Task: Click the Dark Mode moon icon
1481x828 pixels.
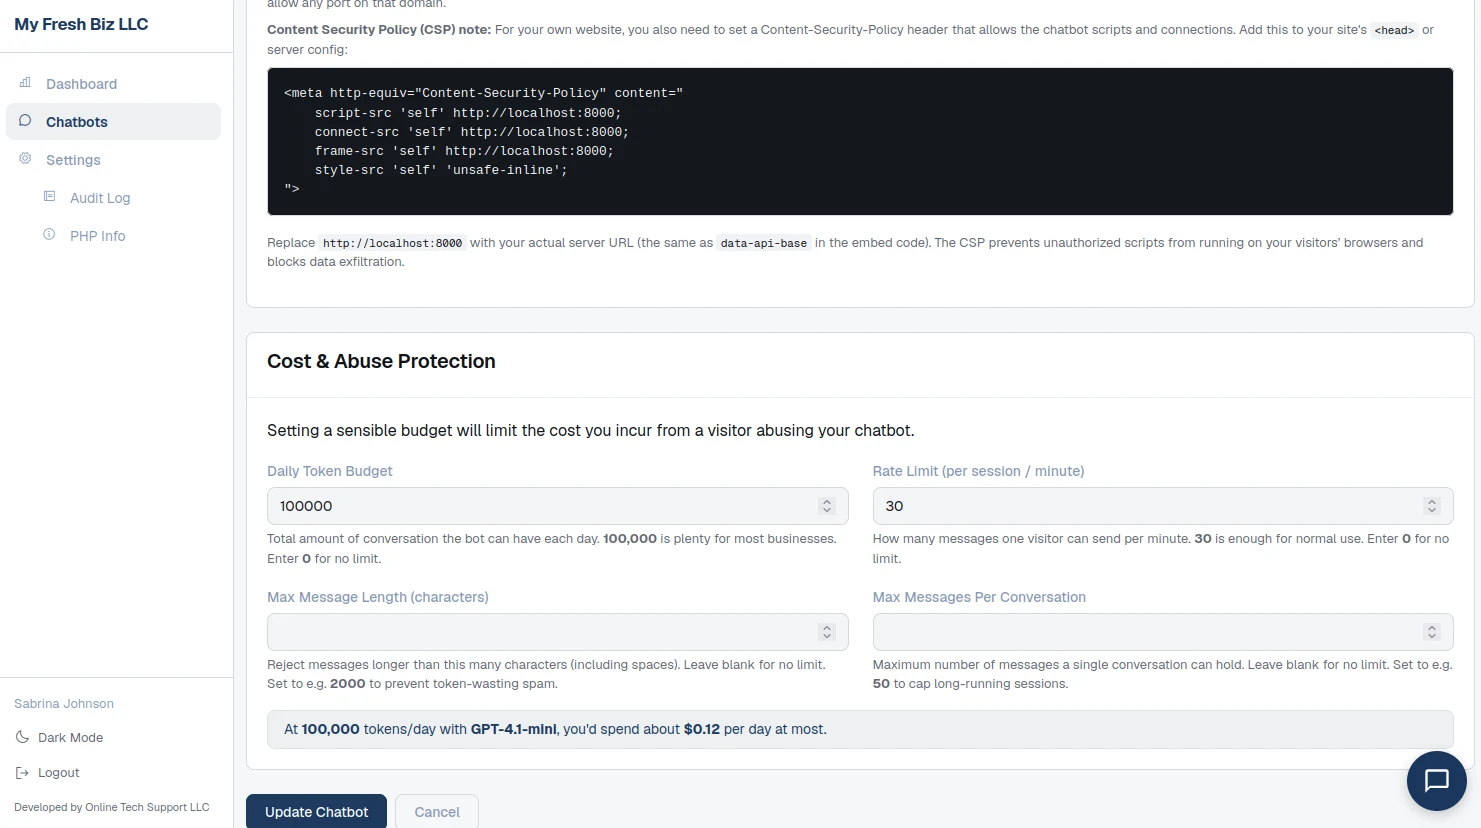Action: [22, 737]
